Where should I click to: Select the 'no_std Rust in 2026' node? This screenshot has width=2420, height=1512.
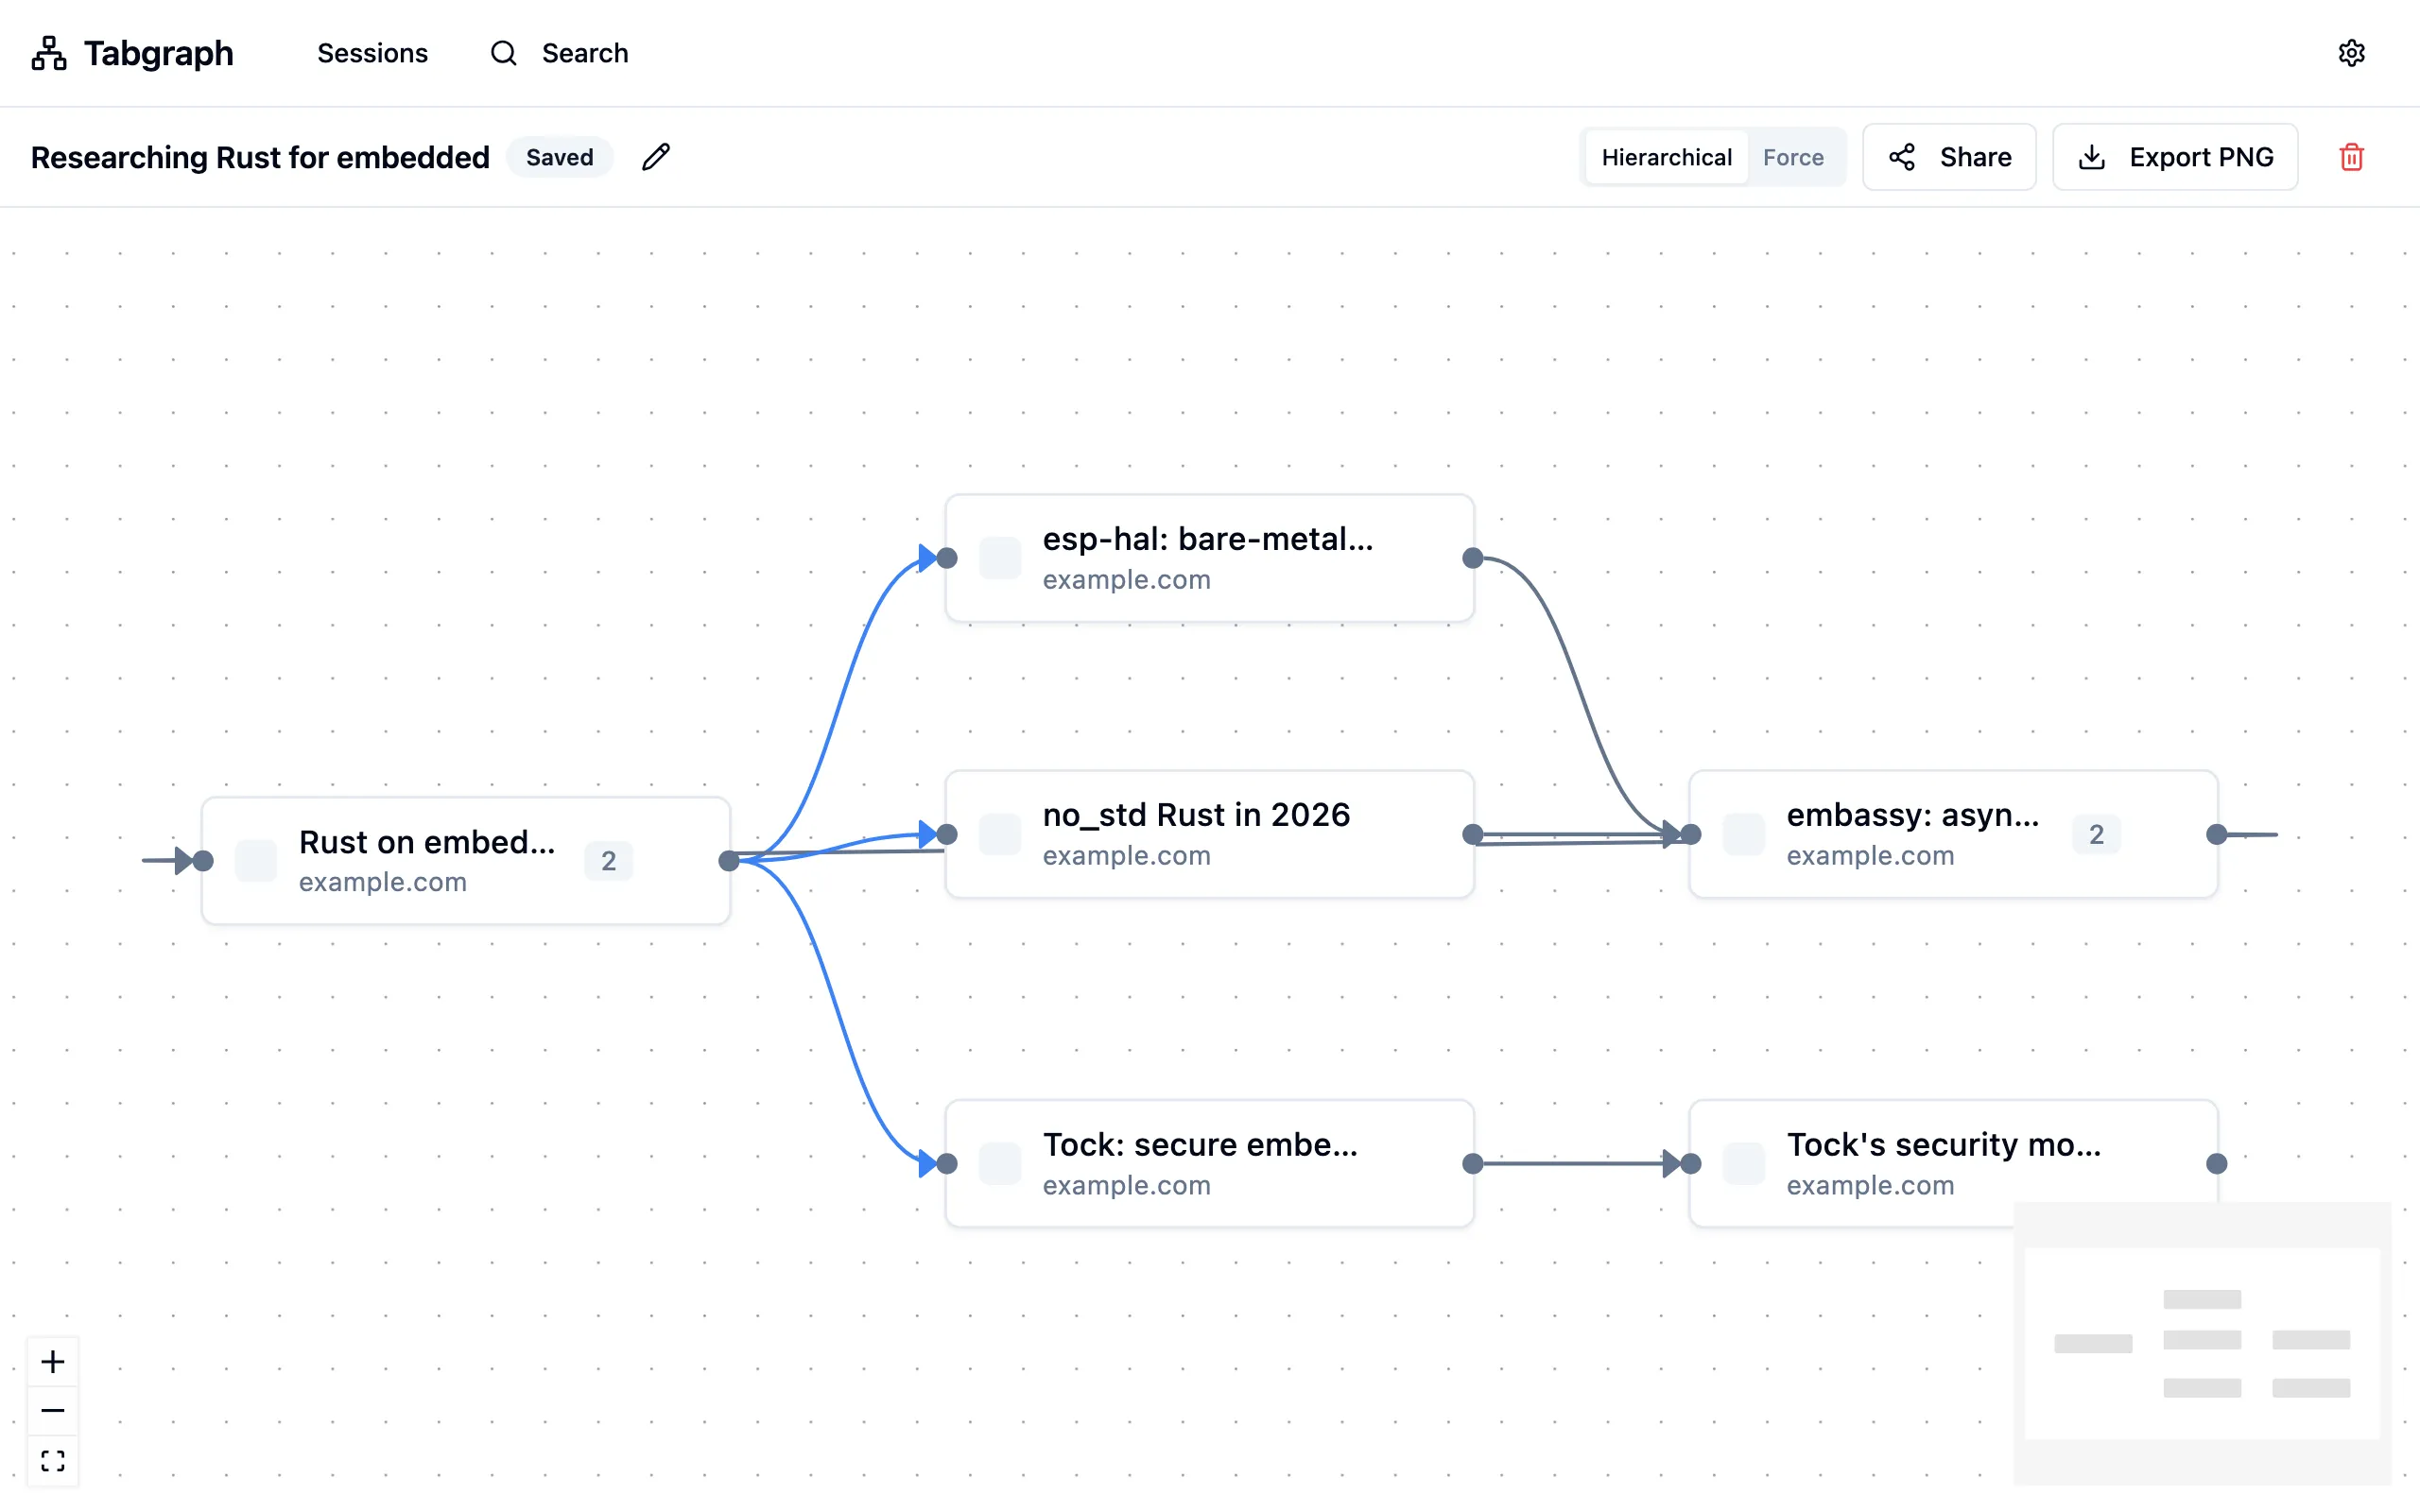pos(1210,834)
